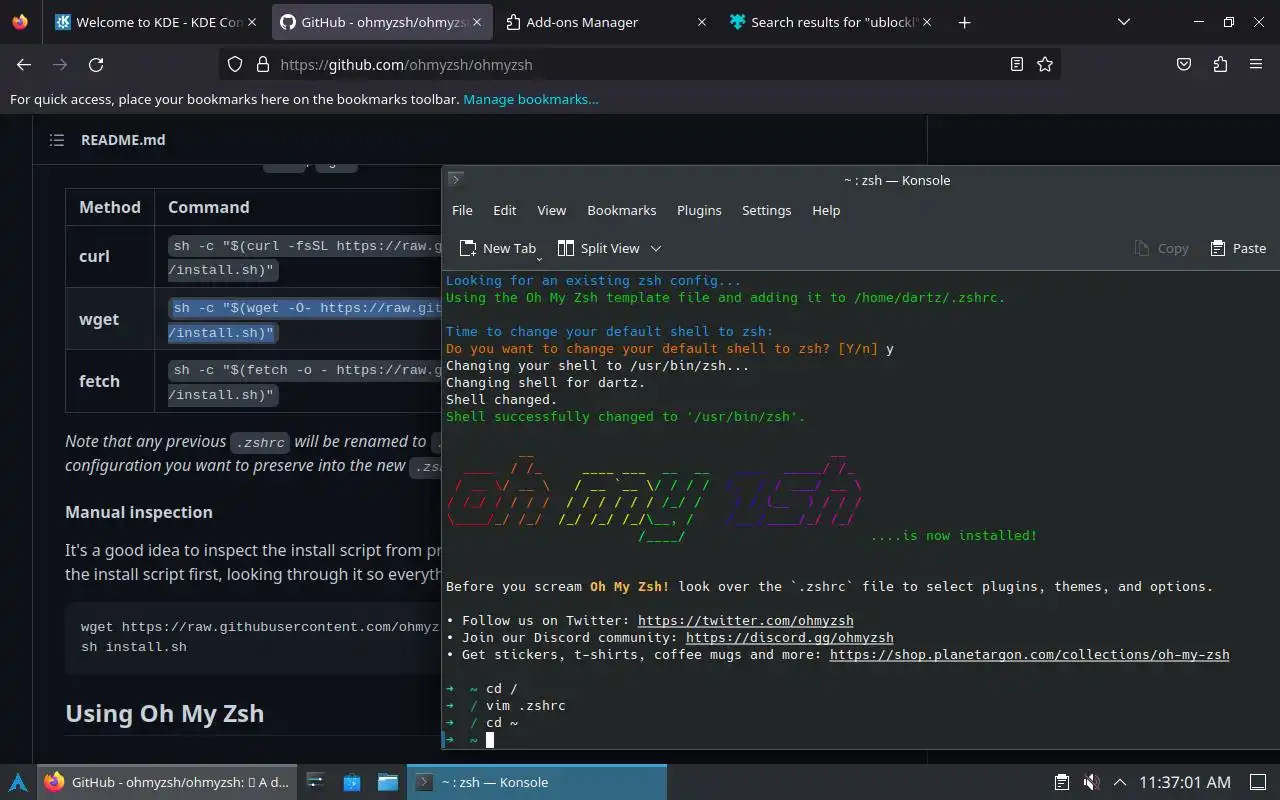Open System Settings from the taskbar

pos(315,782)
